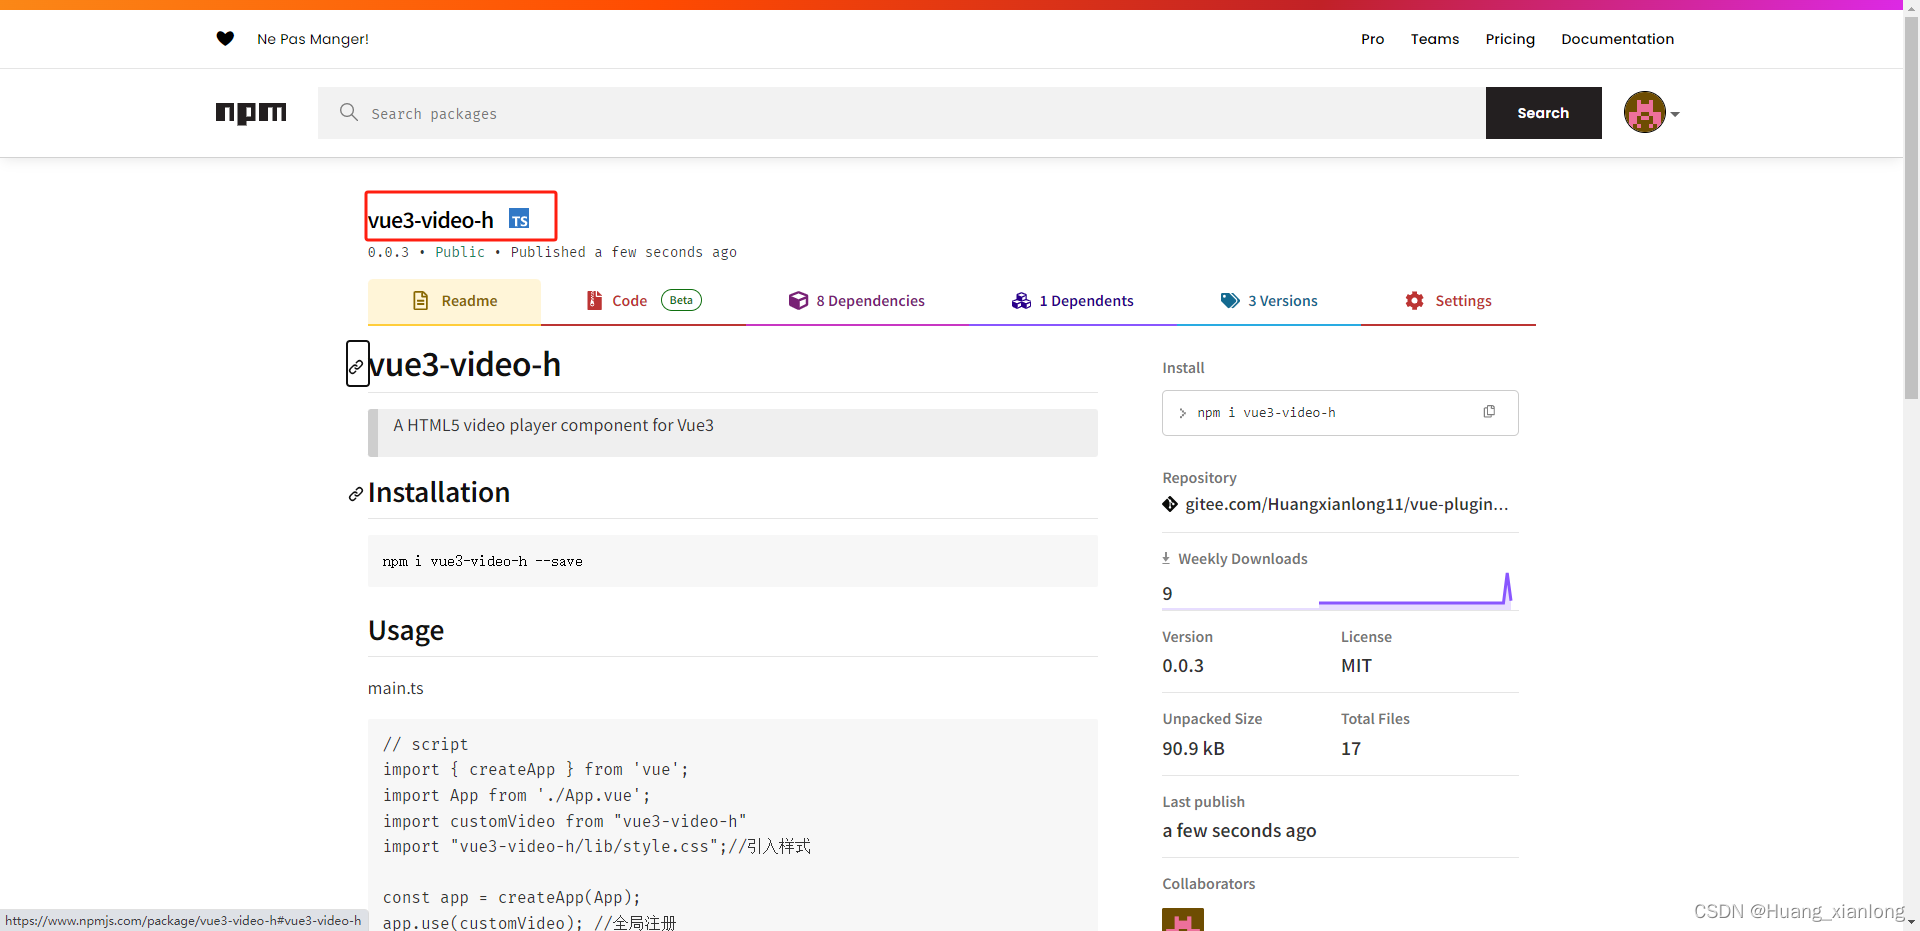Click the anchor link icon beside Installation
This screenshot has height=931, width=1920.
pos(355,494)
